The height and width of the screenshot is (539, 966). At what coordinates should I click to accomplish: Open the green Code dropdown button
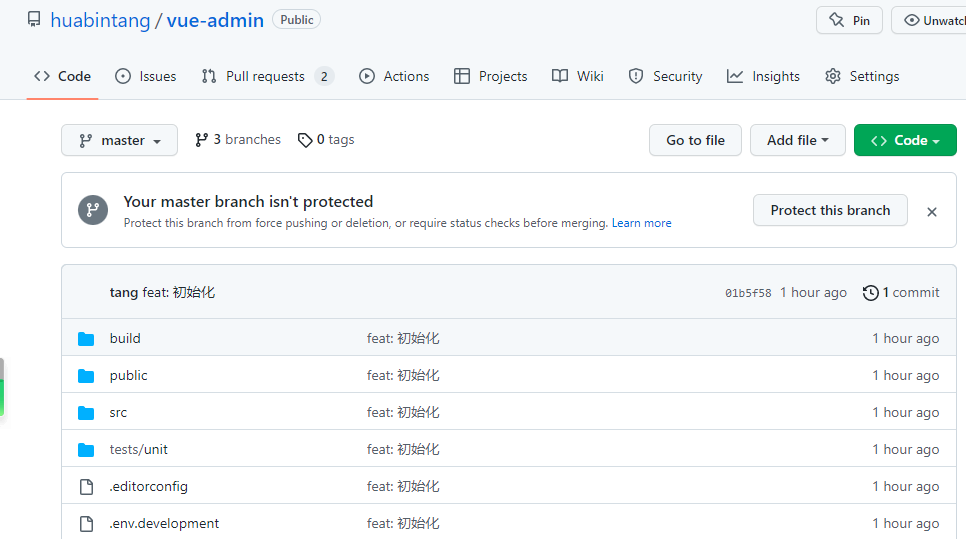905,140
